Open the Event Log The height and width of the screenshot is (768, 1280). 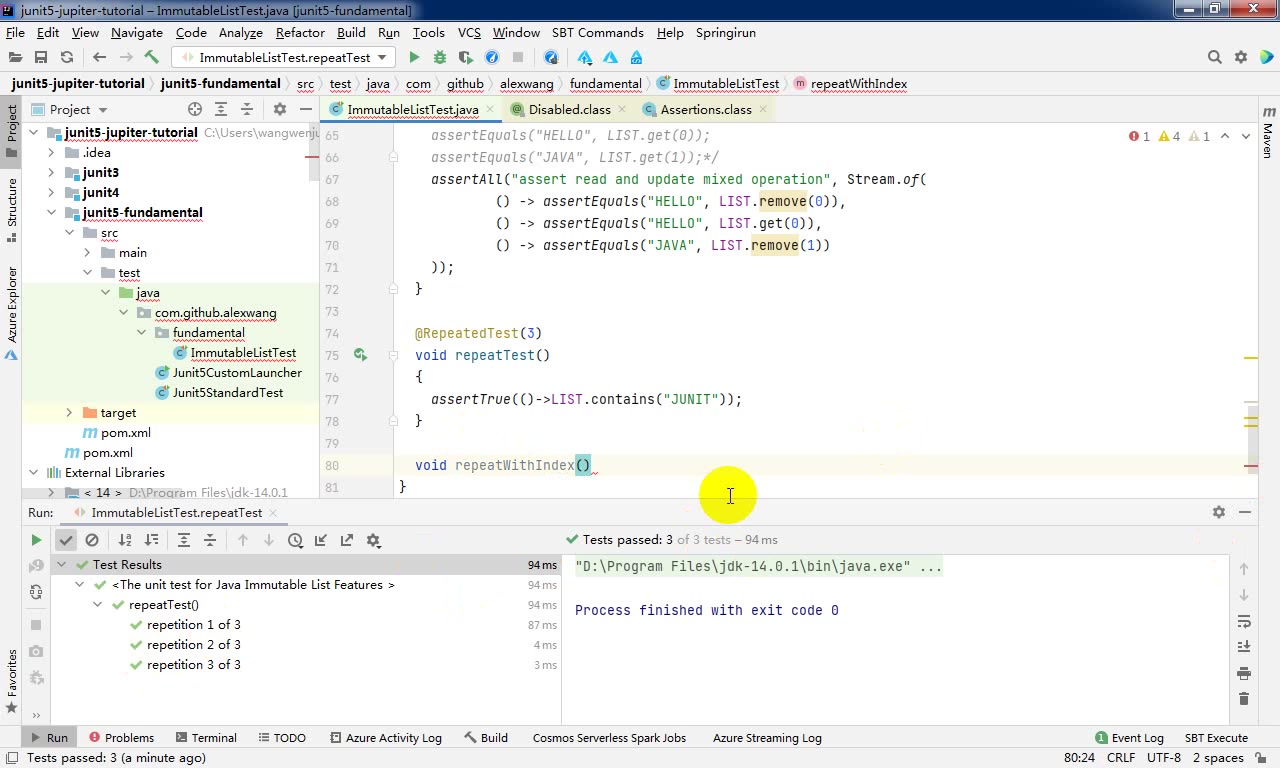[x=1129, y=737]
